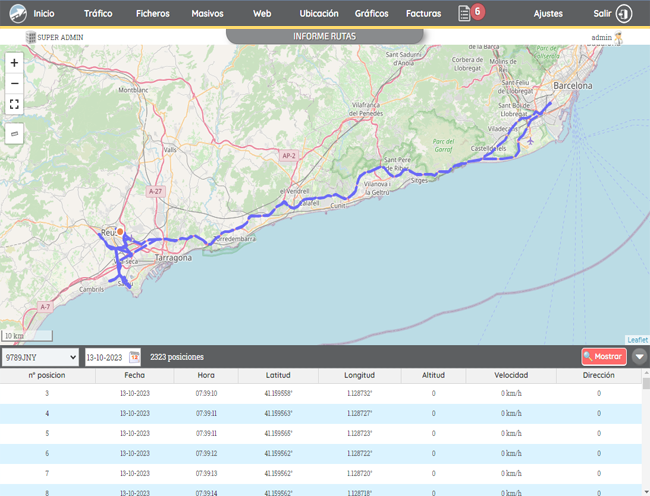This screenshot has height=496, width=650.
Task: Open the vehicle plate dropdown 9789JNY
Action: (40, 357)
